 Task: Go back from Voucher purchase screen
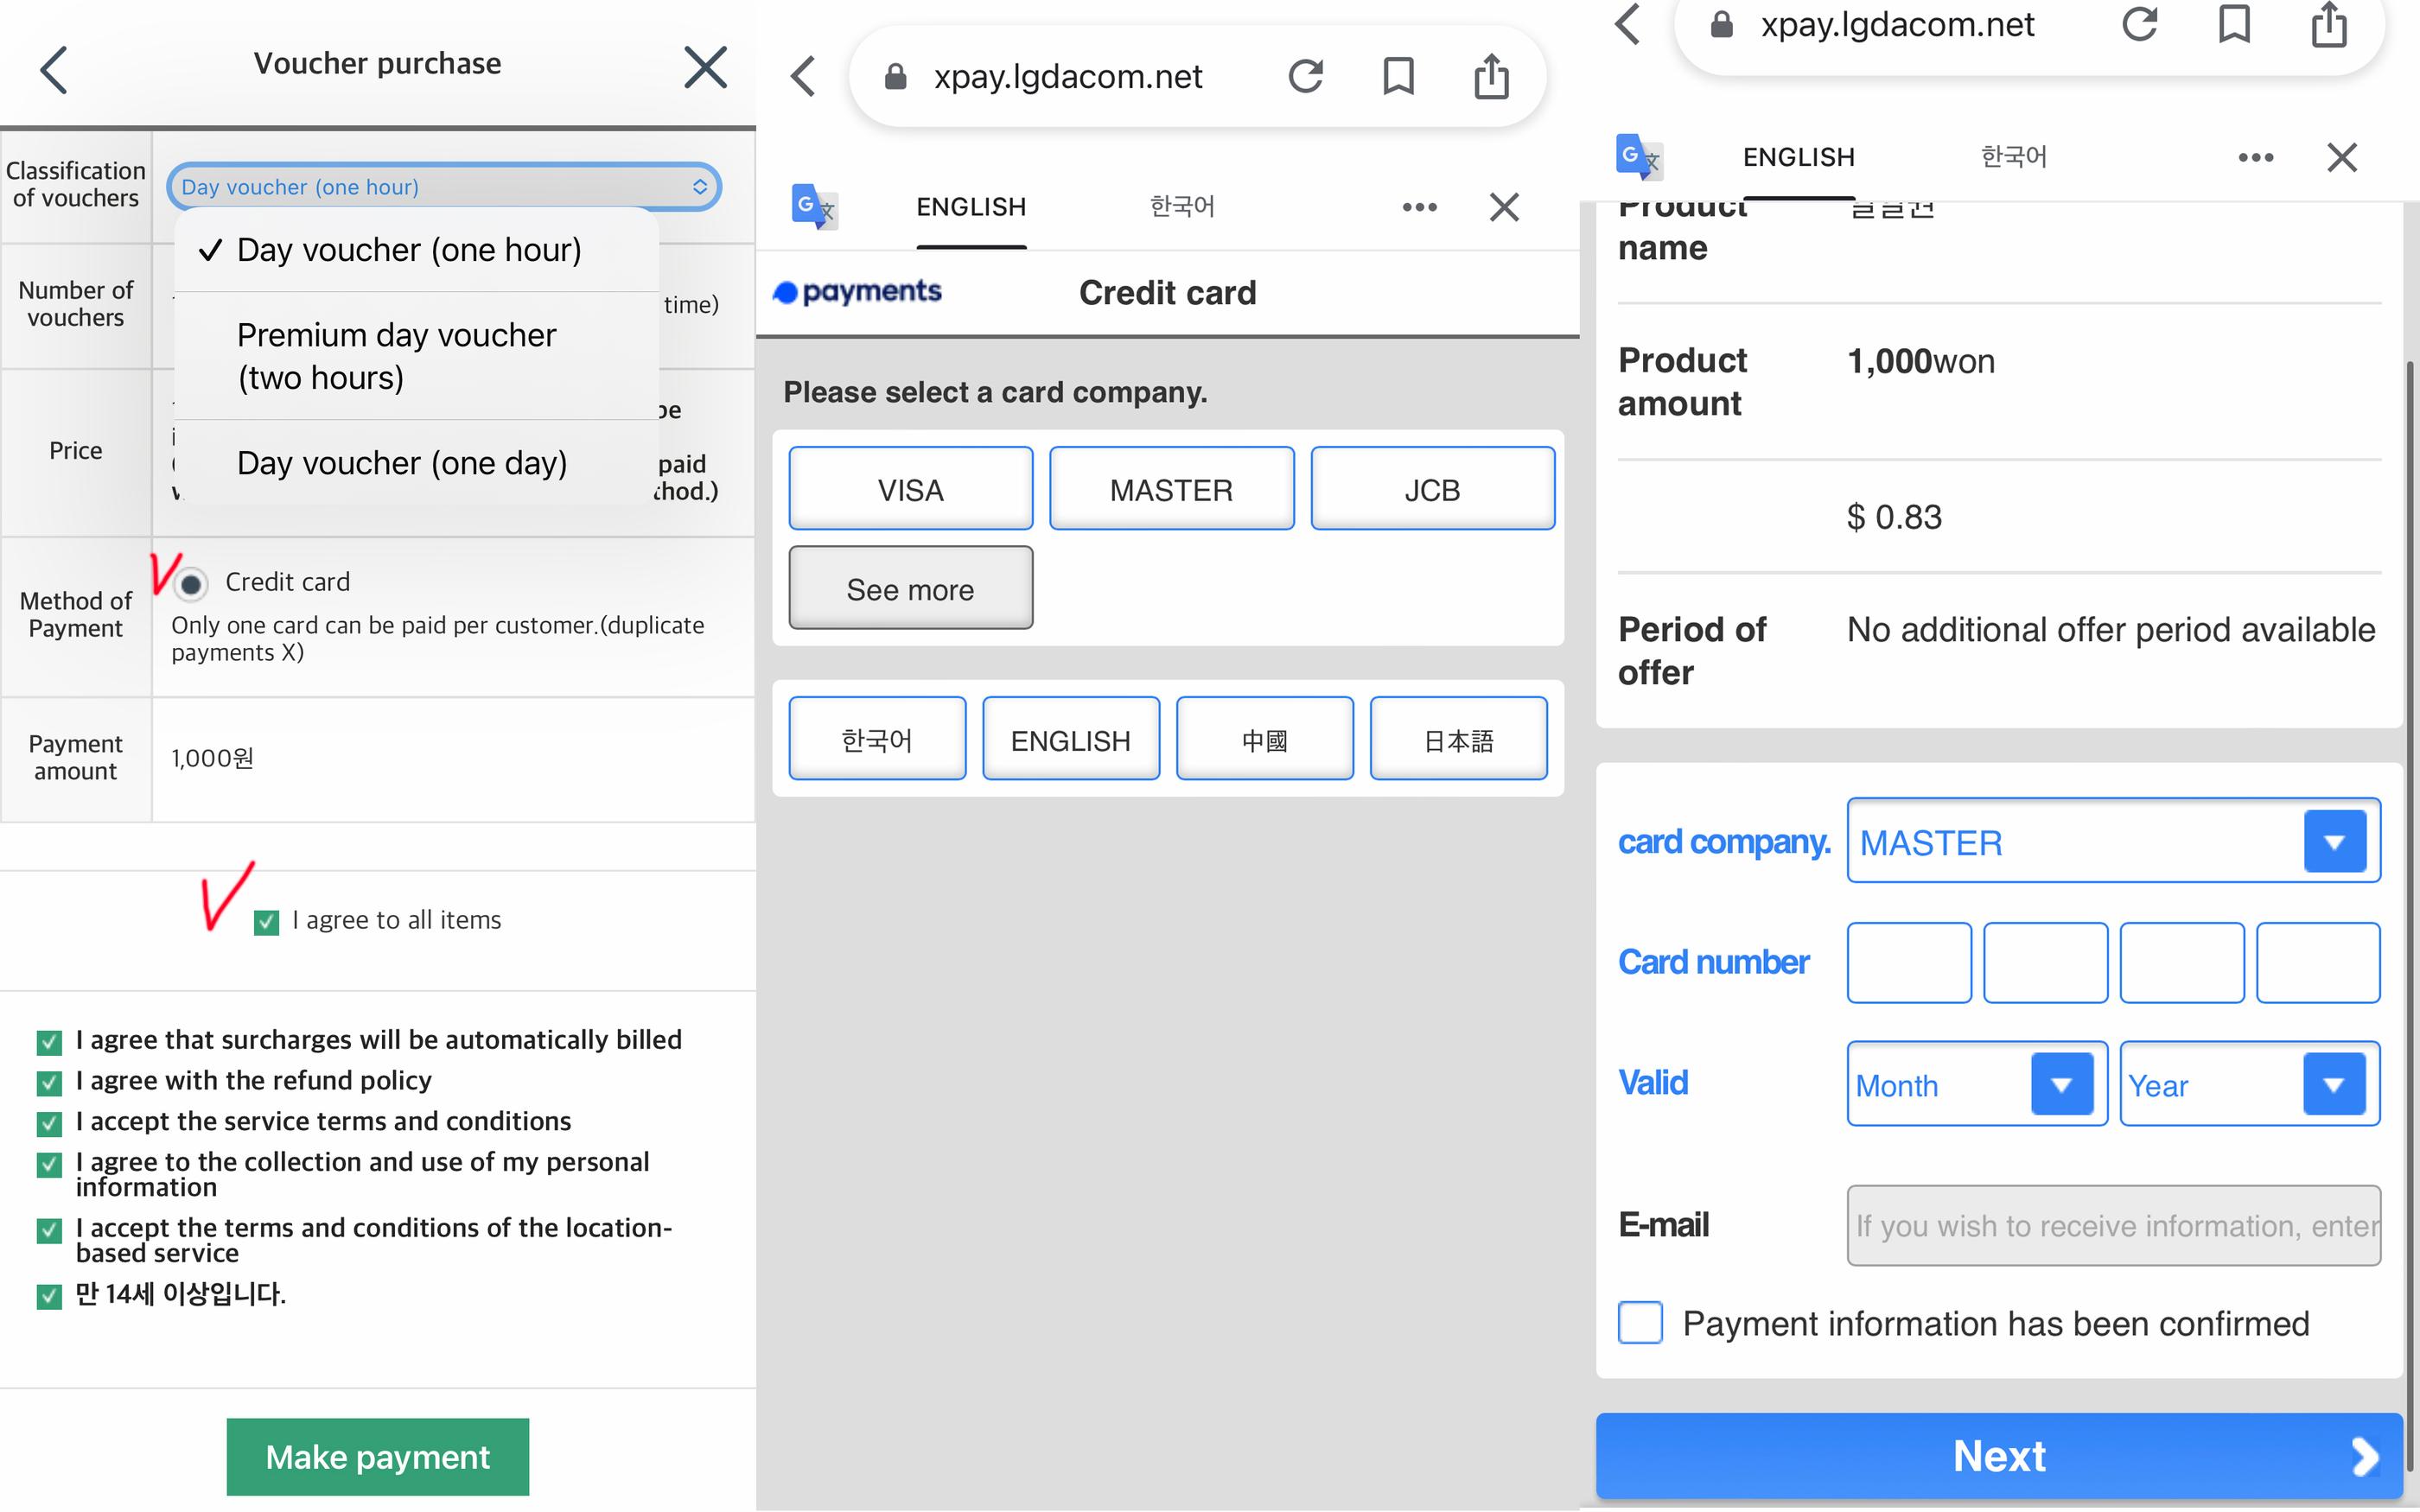click(x=54, y=70)
